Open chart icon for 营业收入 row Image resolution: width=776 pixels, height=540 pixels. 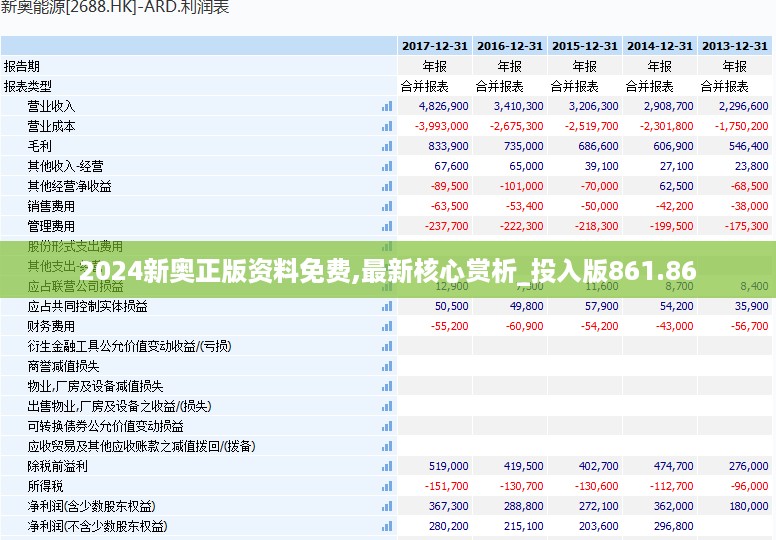click(x=387, y=106)
